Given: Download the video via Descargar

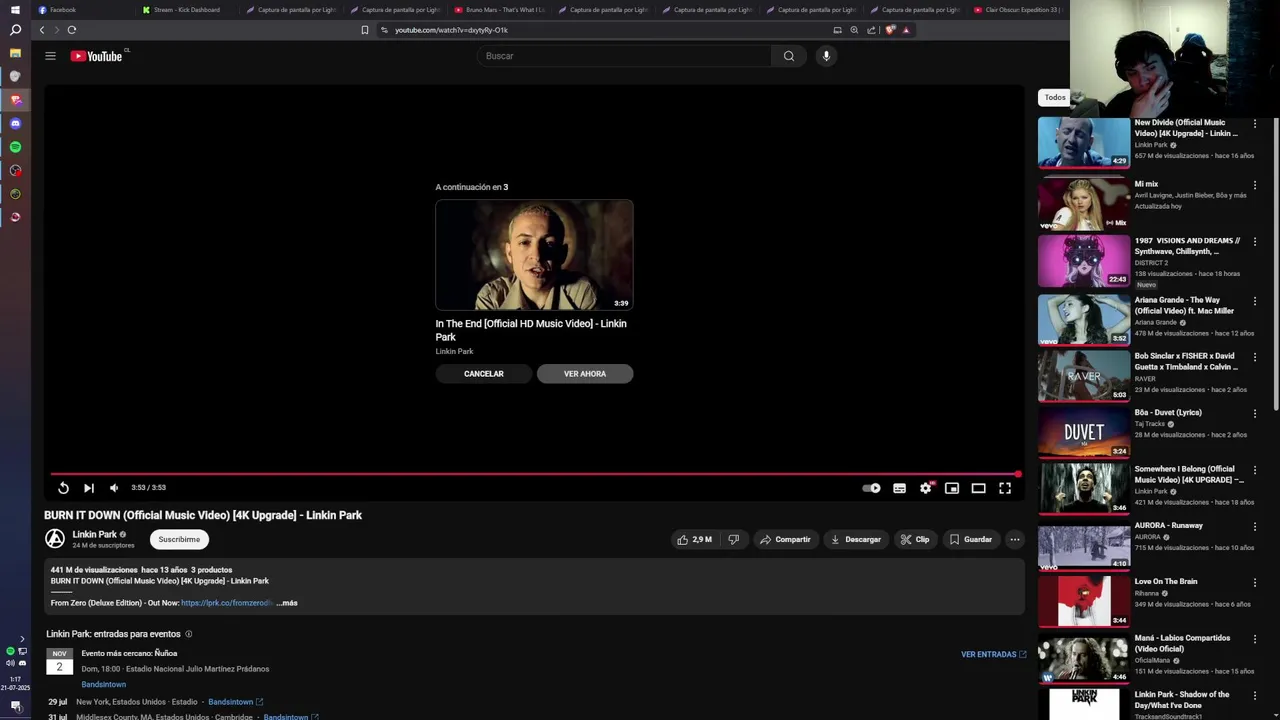Looking at the screenshot, I should 856,539.
